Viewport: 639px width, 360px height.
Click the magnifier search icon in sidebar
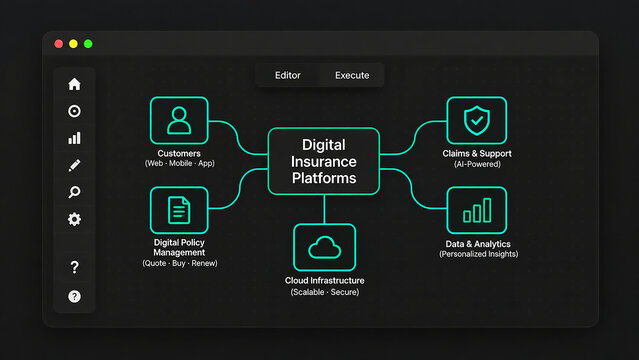point(74,192)
